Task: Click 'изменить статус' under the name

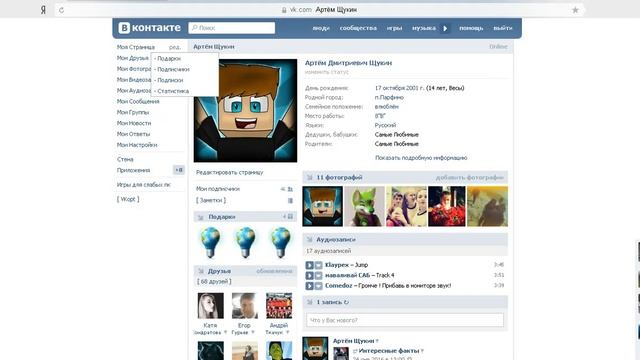Action: point(327,72)
